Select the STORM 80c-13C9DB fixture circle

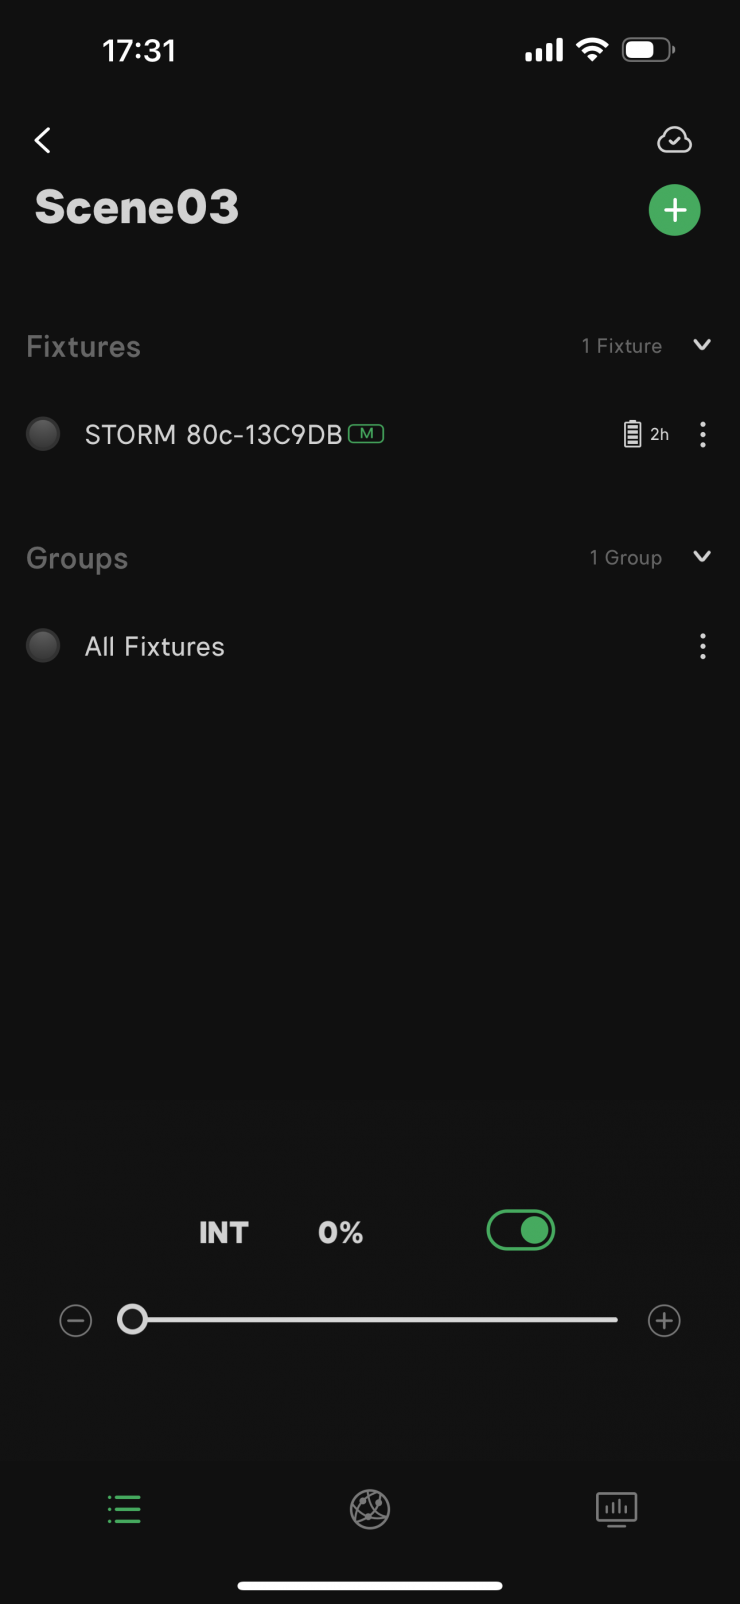43,434
